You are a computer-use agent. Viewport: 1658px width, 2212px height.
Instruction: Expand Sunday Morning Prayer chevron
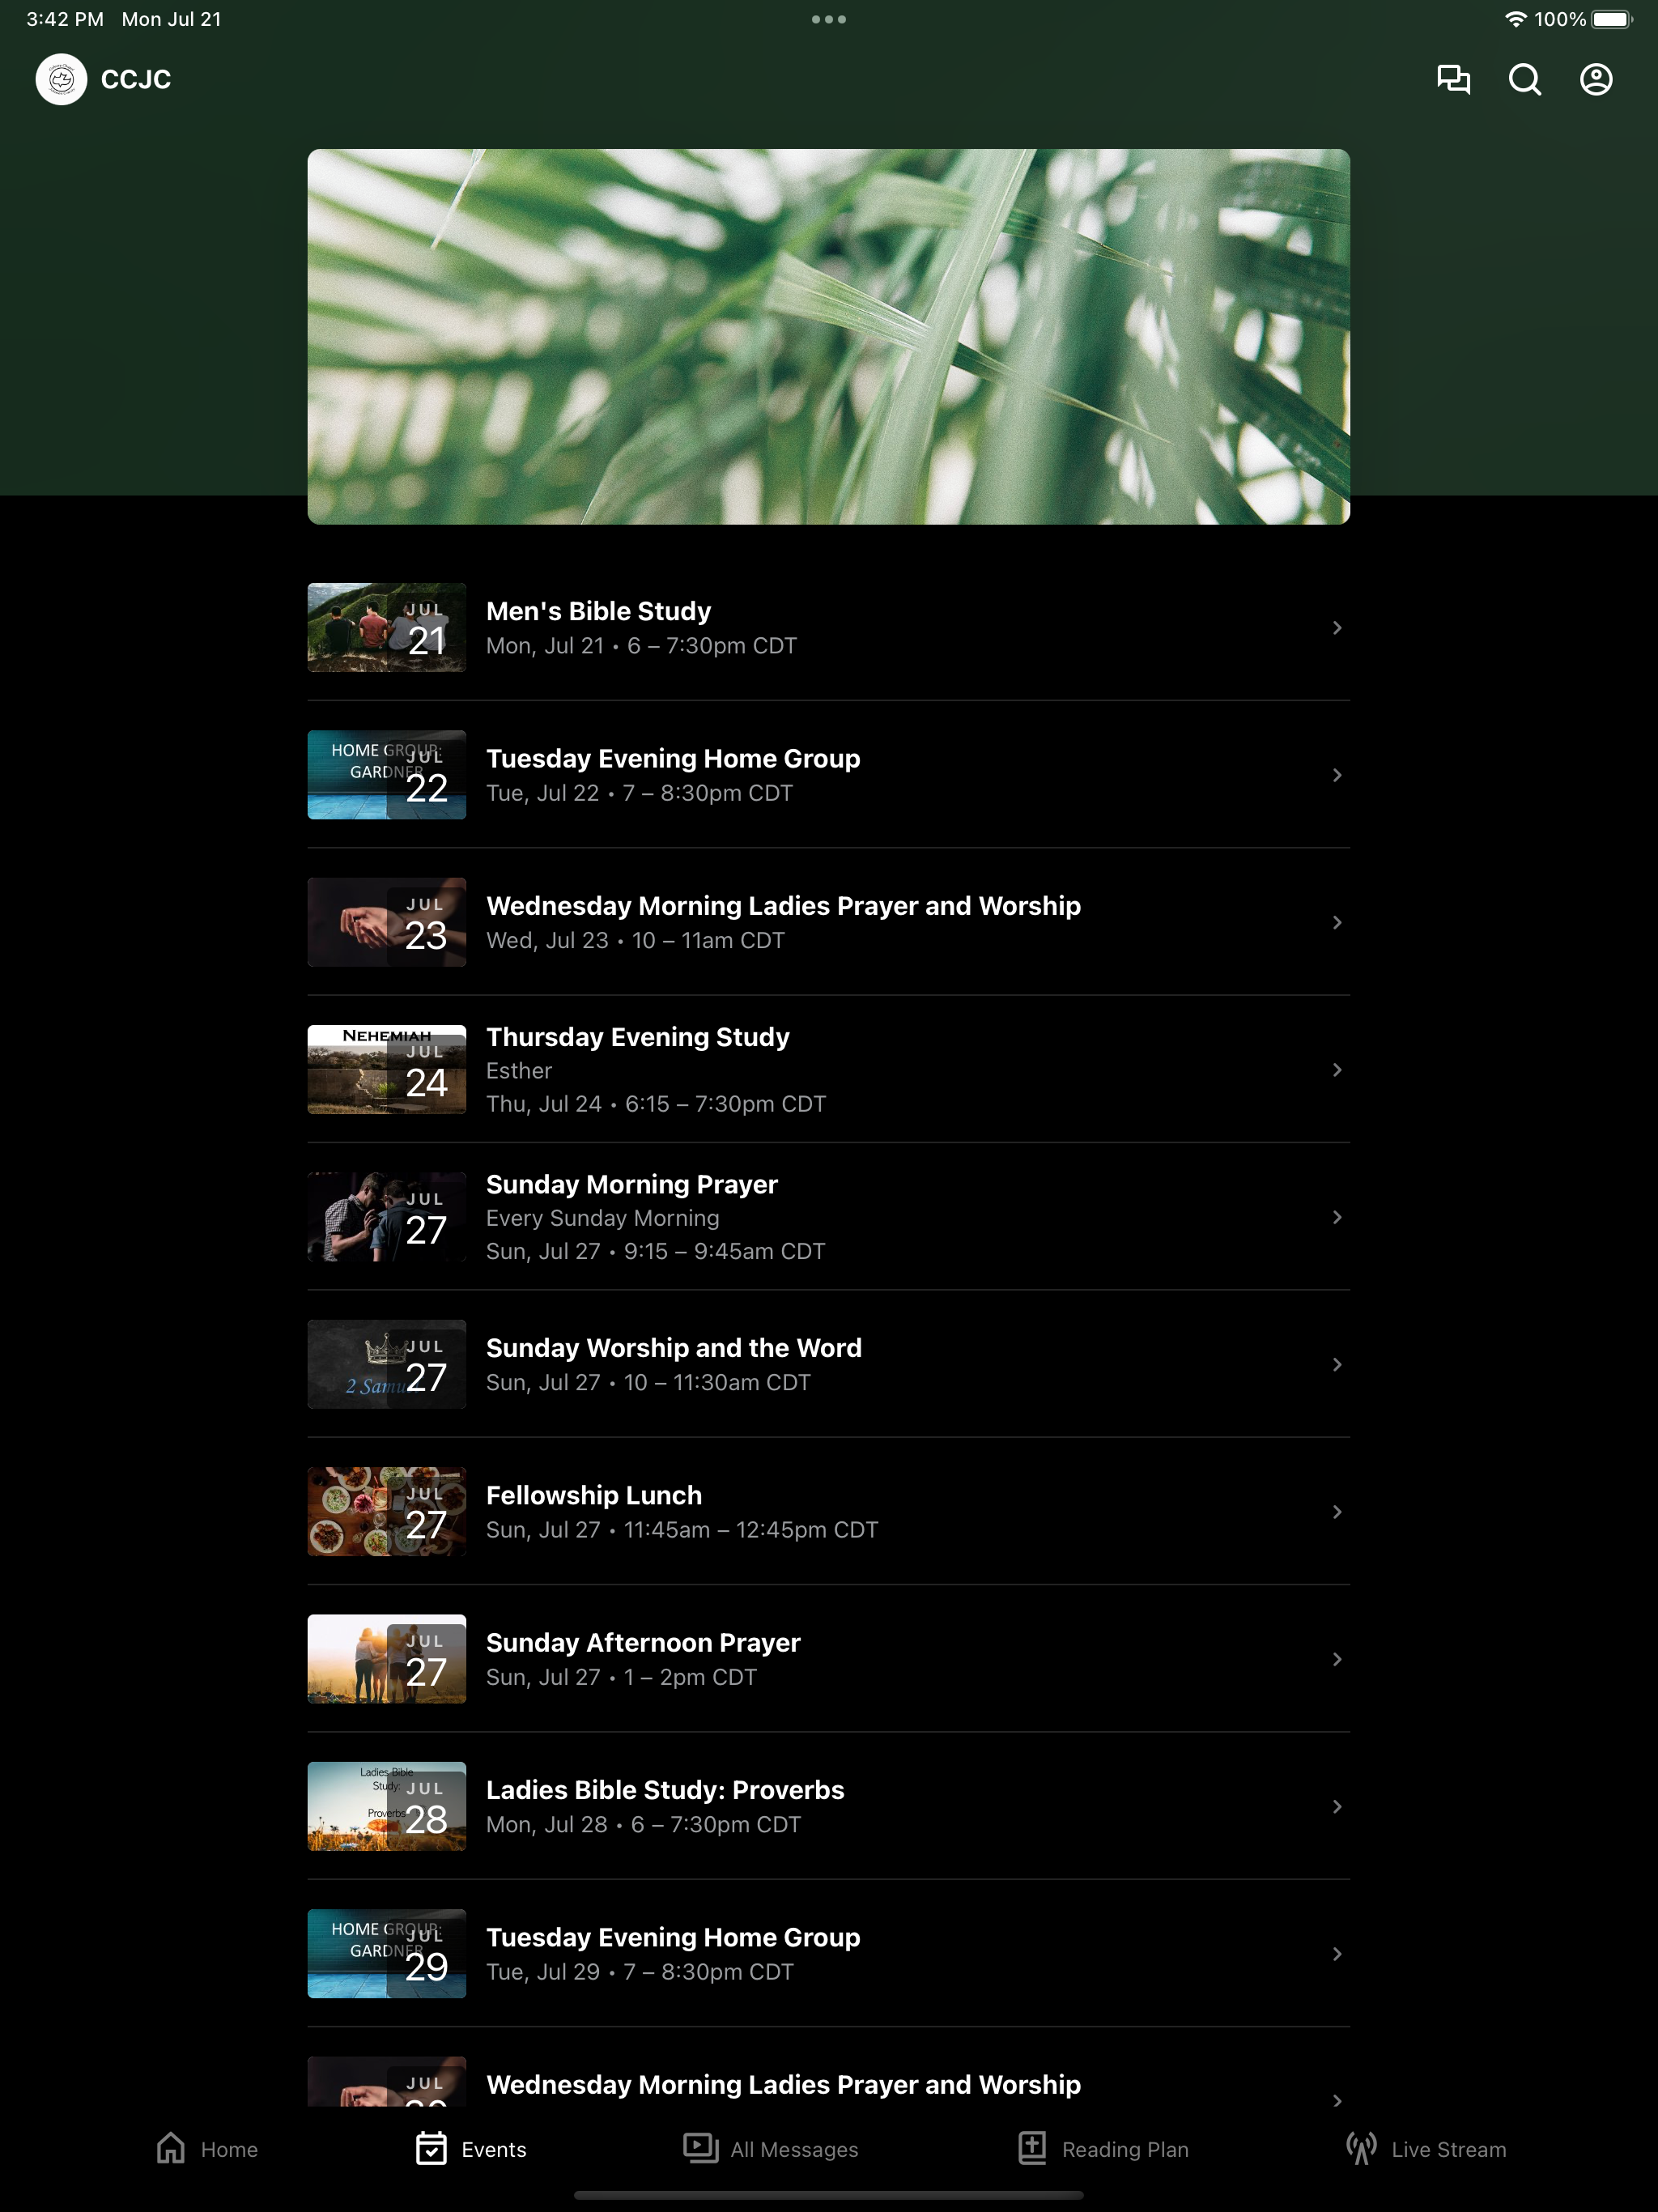point(1337,1217)
